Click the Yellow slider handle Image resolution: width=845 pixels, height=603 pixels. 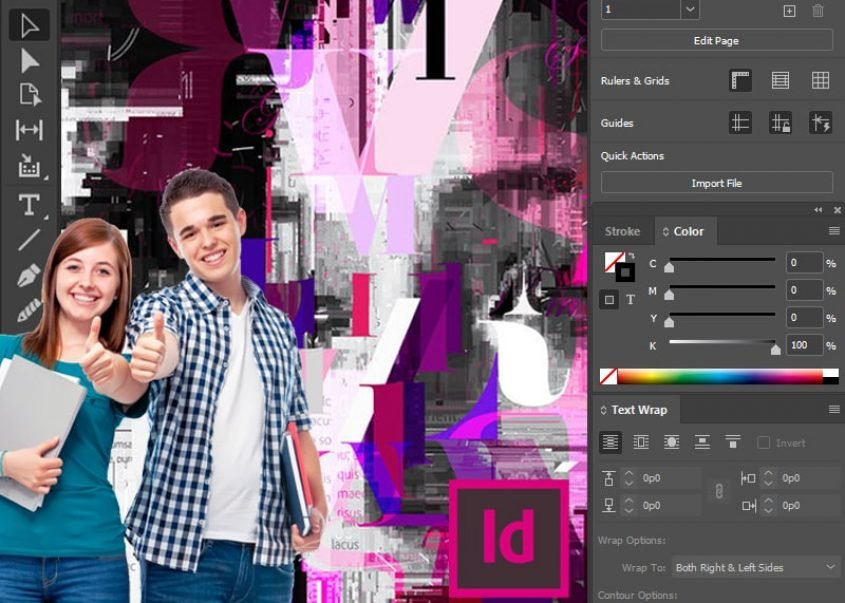[669, 323]
